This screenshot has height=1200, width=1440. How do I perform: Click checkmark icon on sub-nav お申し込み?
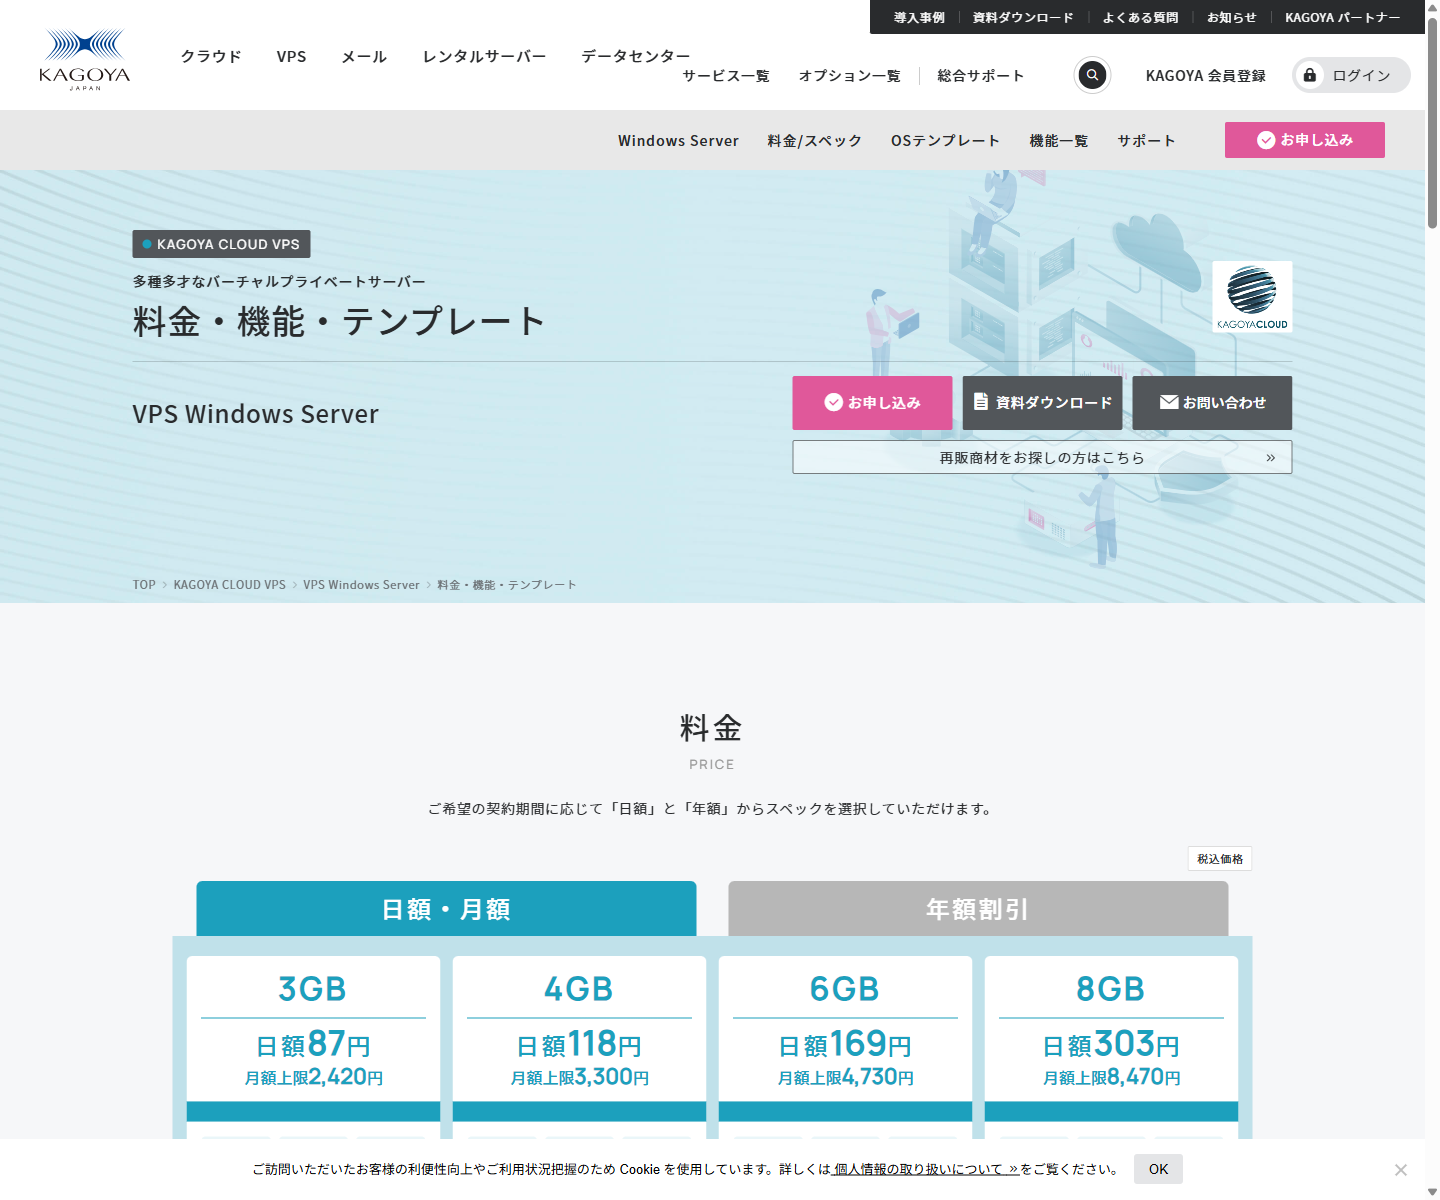pyautogui.click(x=1266, y=140)
